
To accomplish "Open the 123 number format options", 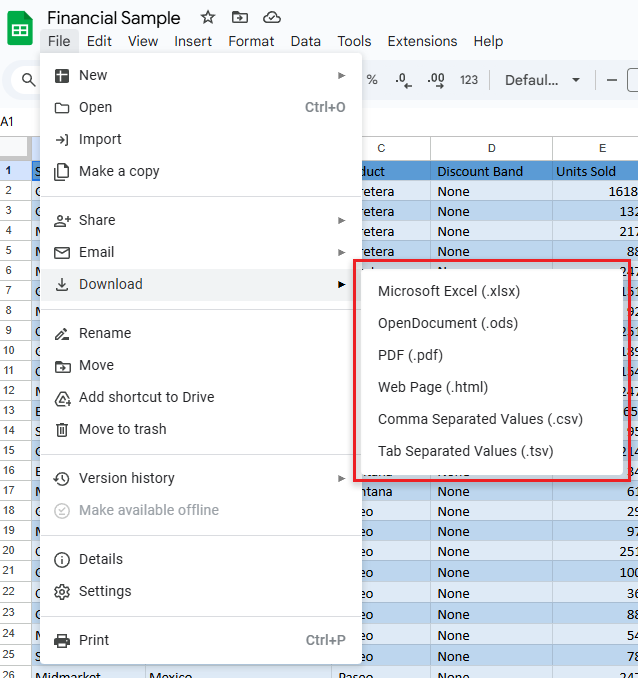I will [x=469, y=80].
